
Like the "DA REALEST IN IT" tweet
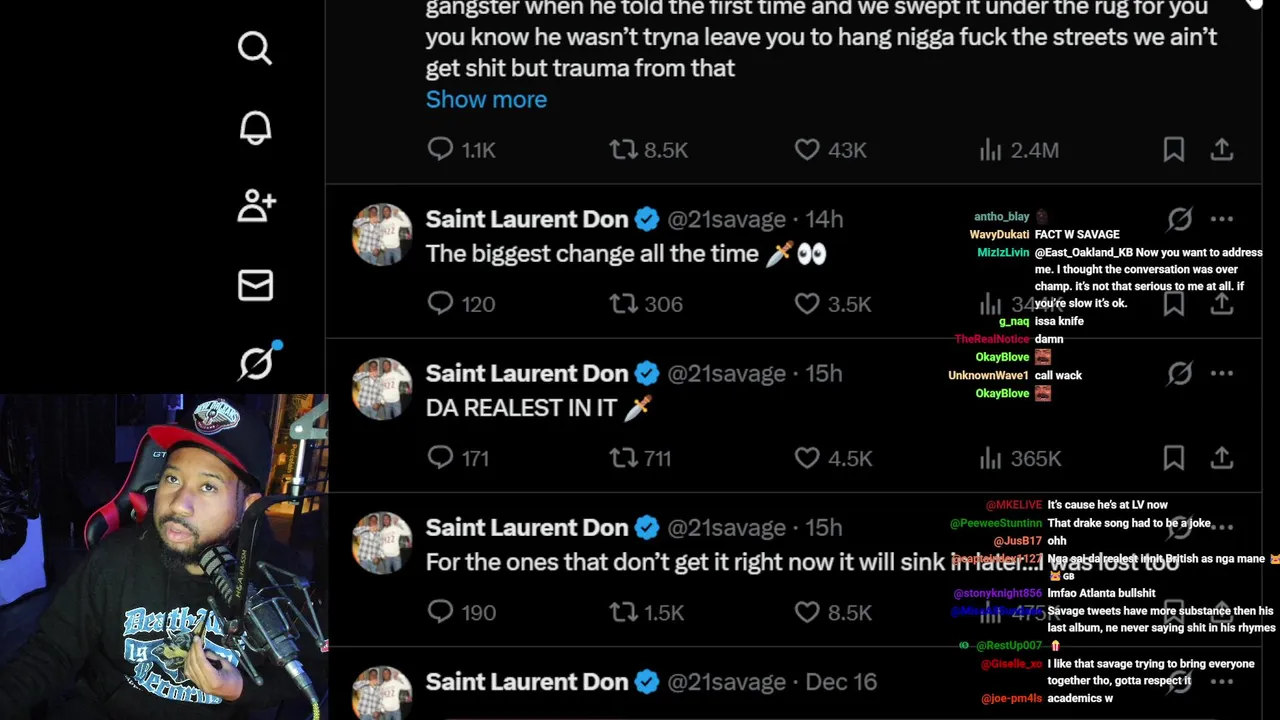tap(807, 458)
